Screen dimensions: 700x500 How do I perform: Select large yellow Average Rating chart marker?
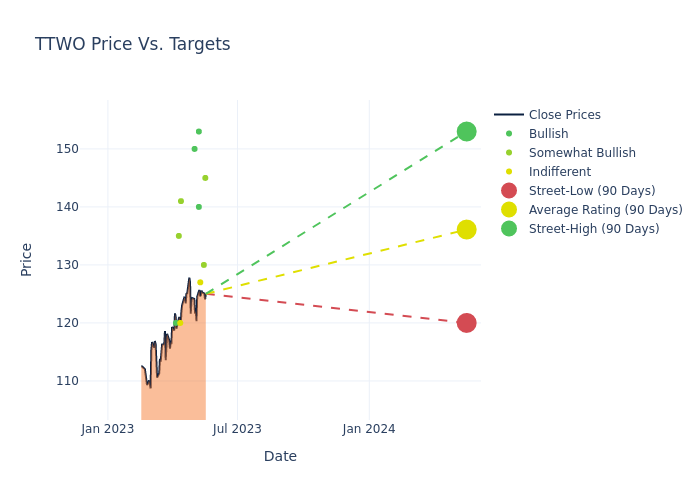point(467,230)
